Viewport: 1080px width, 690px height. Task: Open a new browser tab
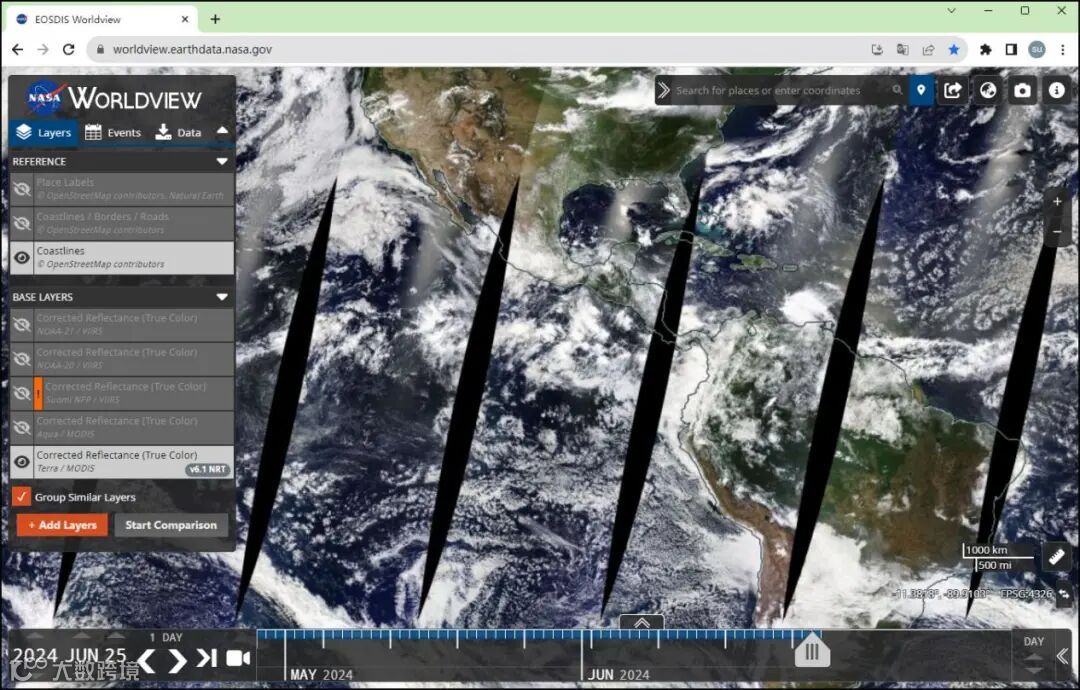click(215, 19)
